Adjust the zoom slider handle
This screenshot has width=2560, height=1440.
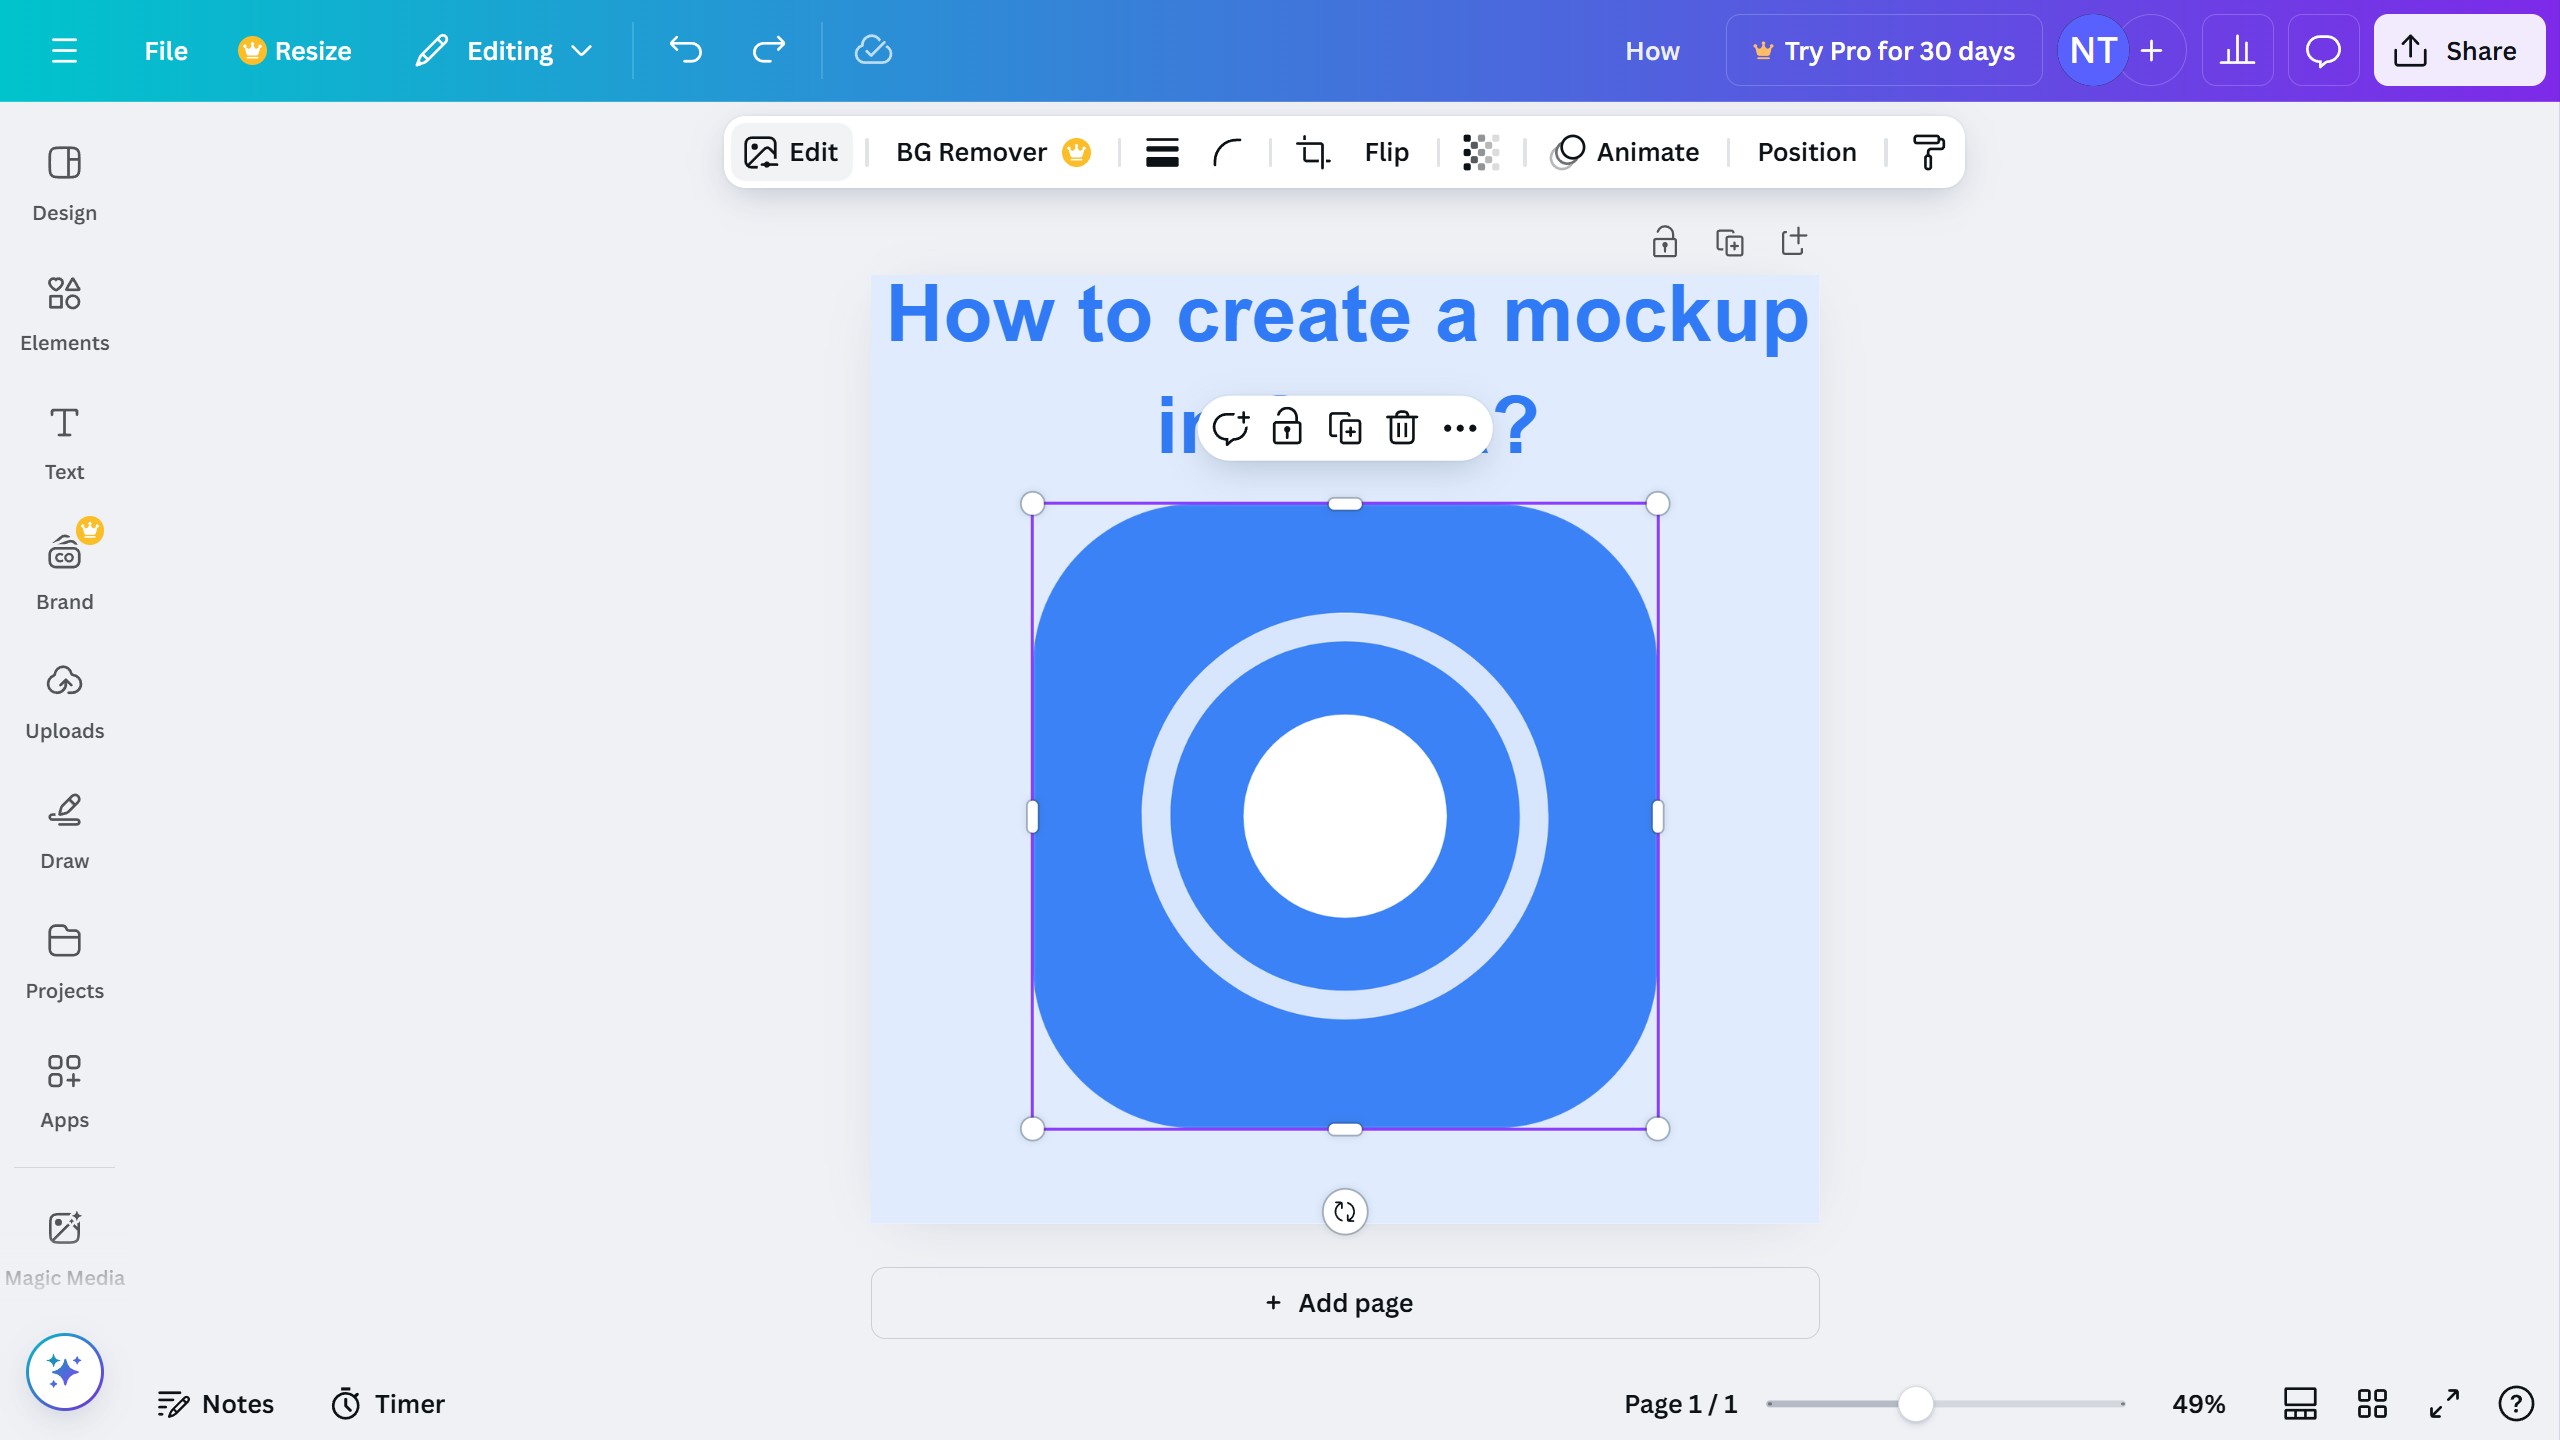(x=1916, y=1404)
